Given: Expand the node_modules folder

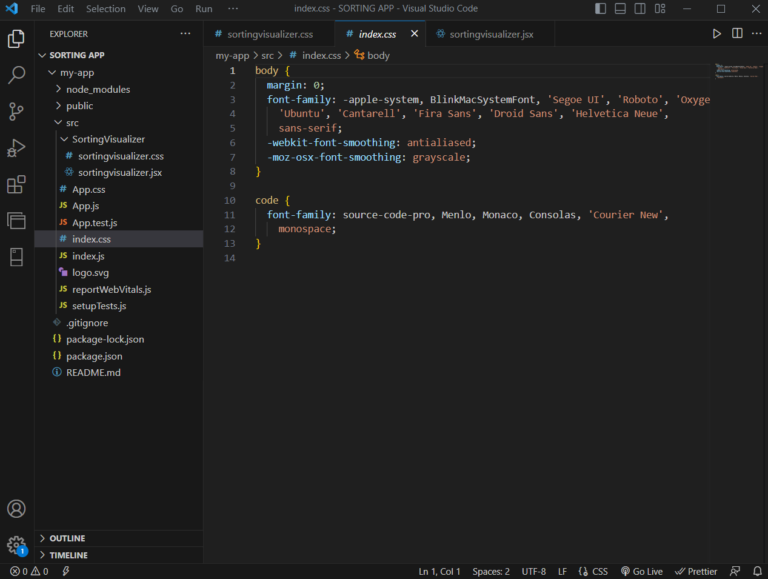Looking at the screenshot, I should 97,89.
